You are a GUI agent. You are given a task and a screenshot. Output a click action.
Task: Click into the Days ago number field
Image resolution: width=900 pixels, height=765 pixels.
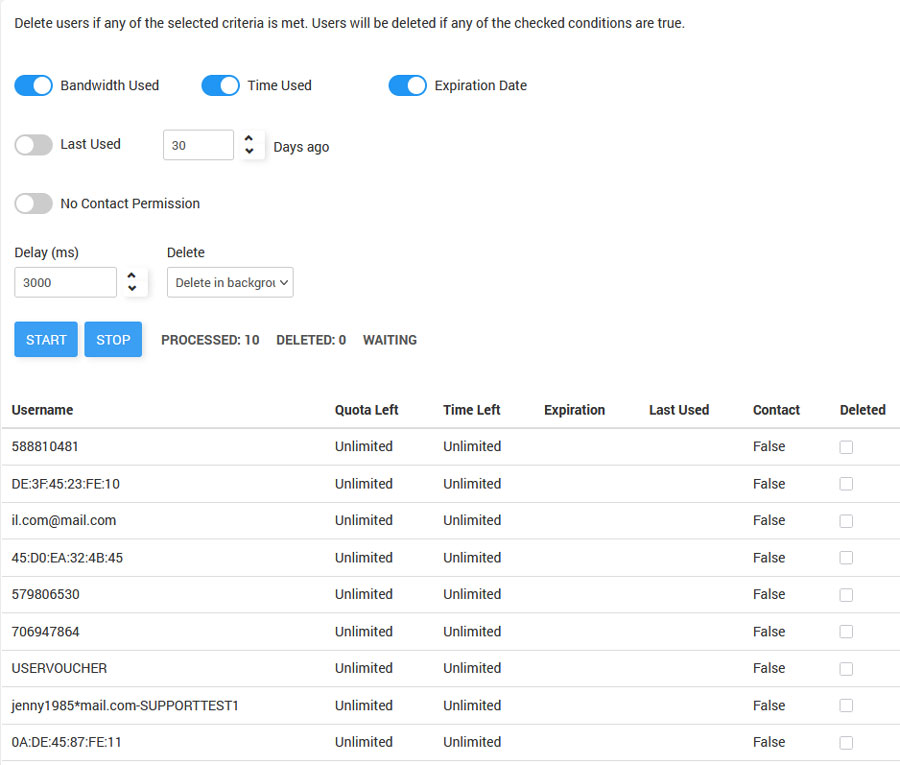pyautogui.click(x=198, y=145)
